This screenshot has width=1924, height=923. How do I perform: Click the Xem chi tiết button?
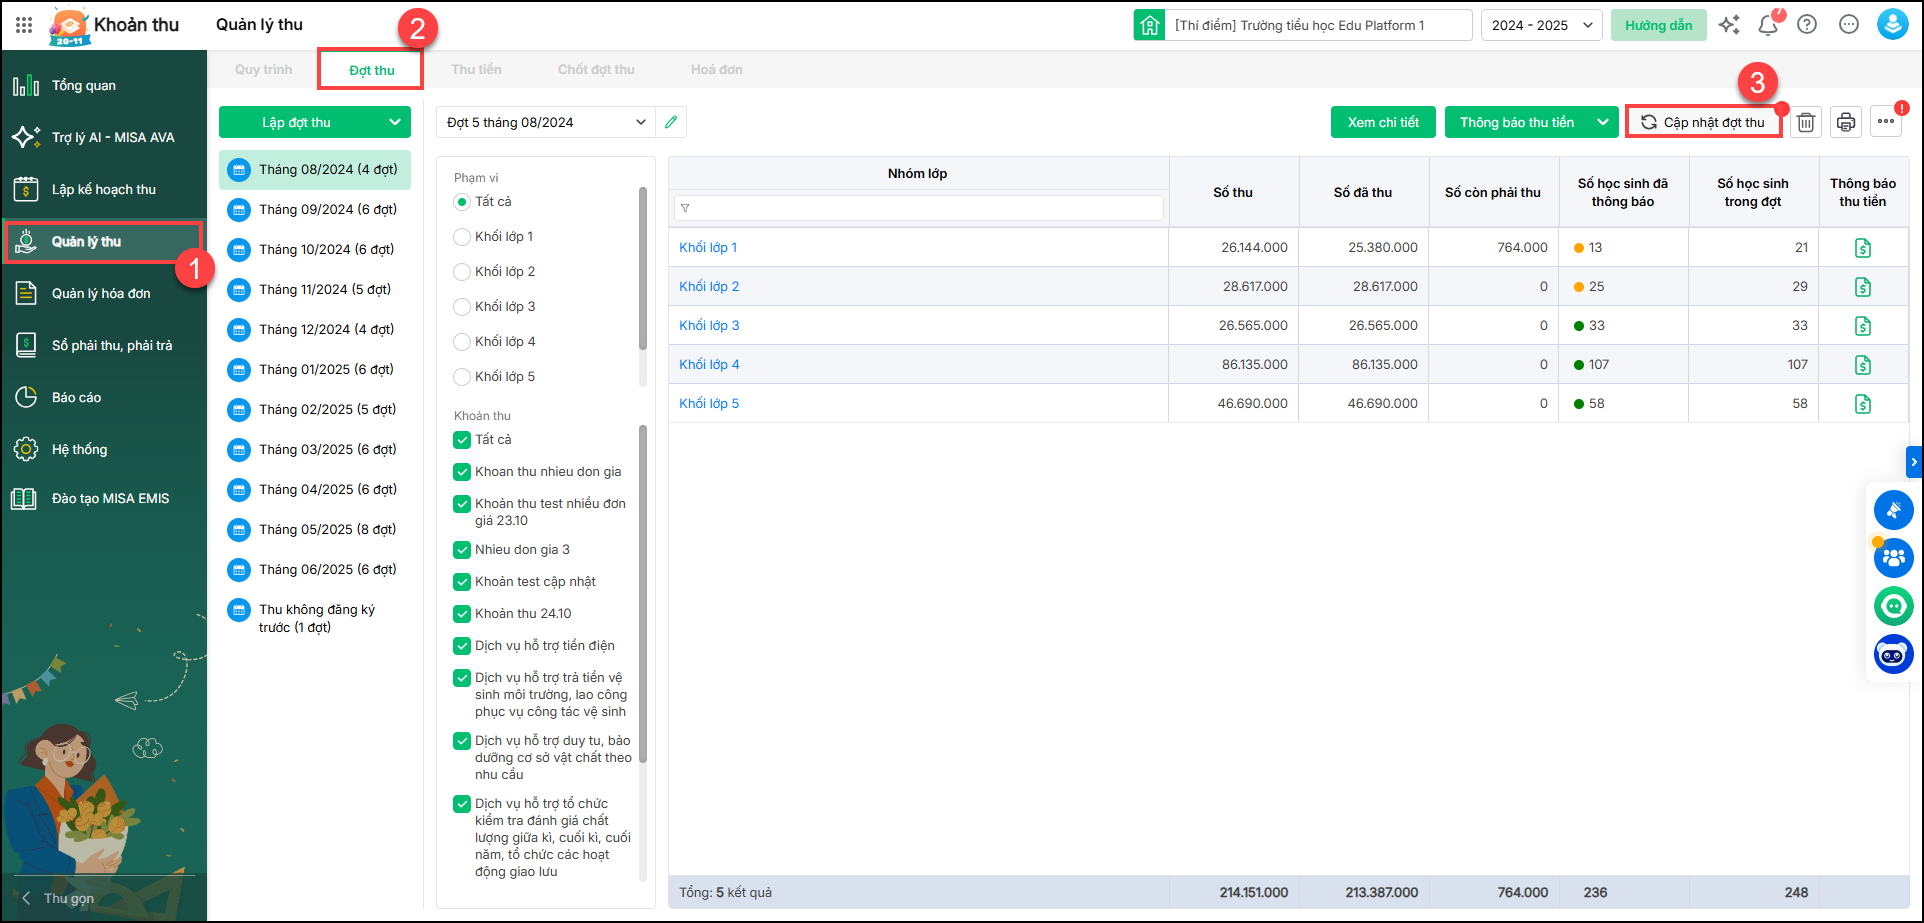[x=1383, y=122]
